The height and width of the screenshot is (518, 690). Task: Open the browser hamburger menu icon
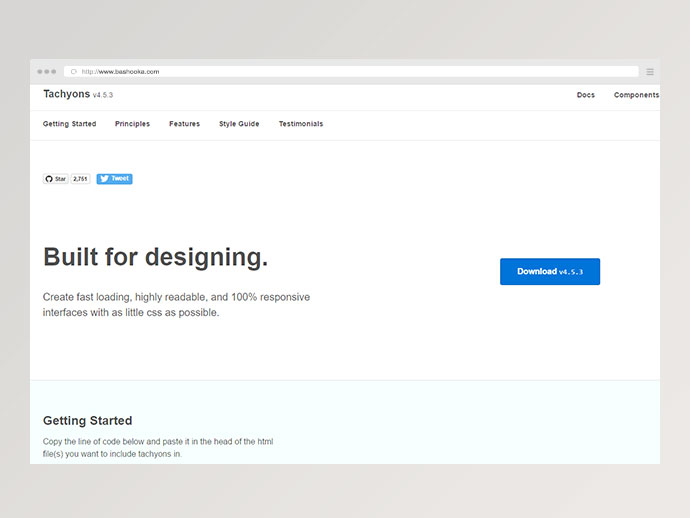[x=650, y=72]
